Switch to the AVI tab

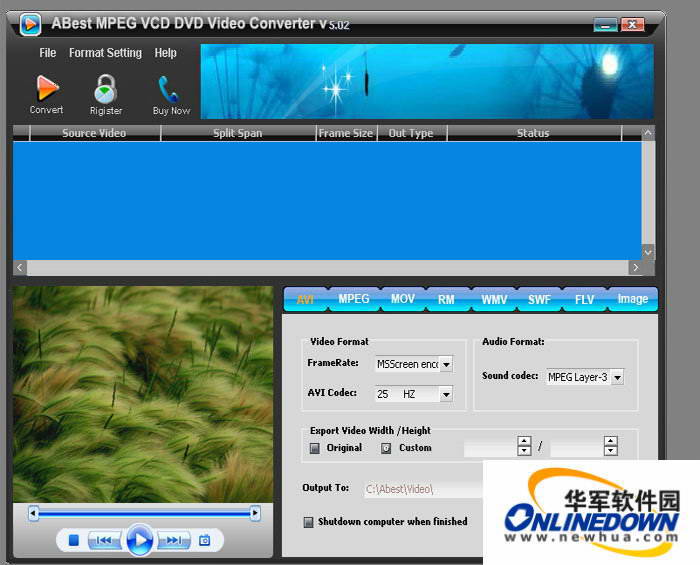305,299
